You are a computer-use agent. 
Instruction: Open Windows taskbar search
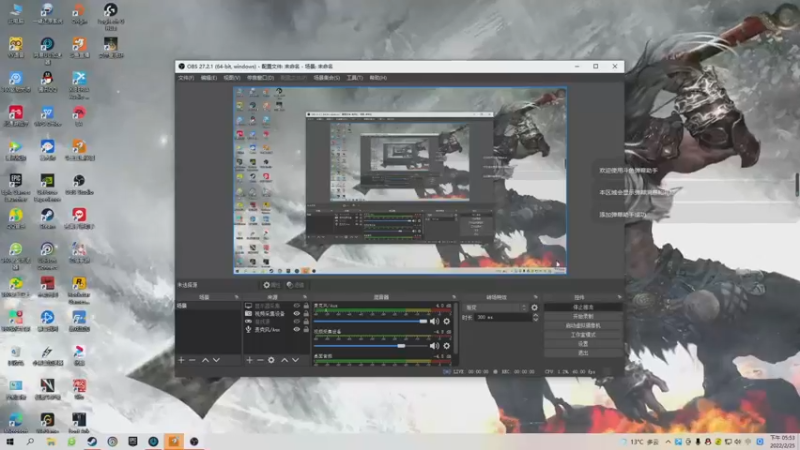tap(30, 441)
